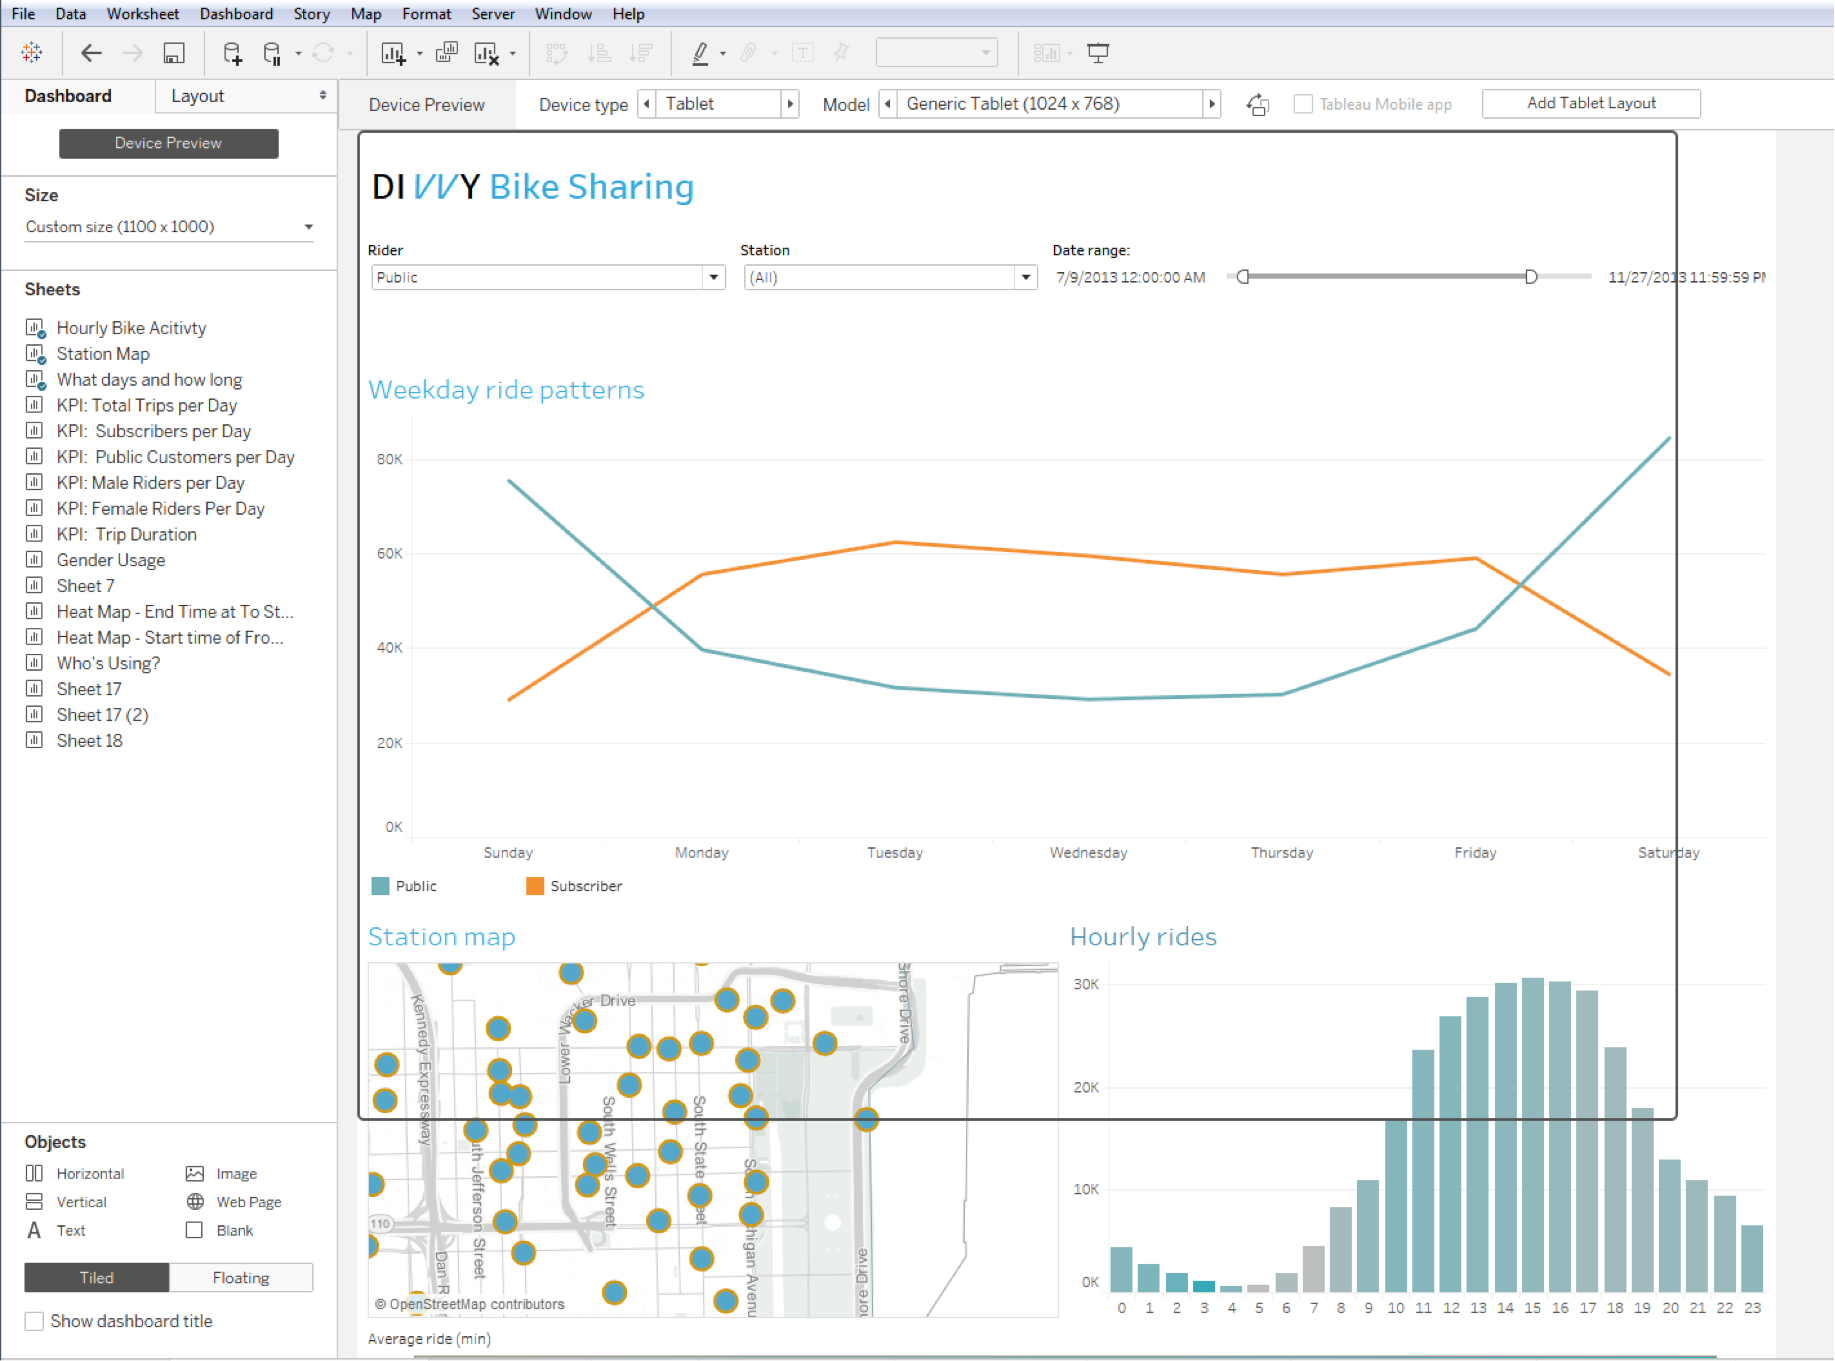
Task: Click the group members paperclip icon
Action: pyautogui.click(x=748, y=53)
